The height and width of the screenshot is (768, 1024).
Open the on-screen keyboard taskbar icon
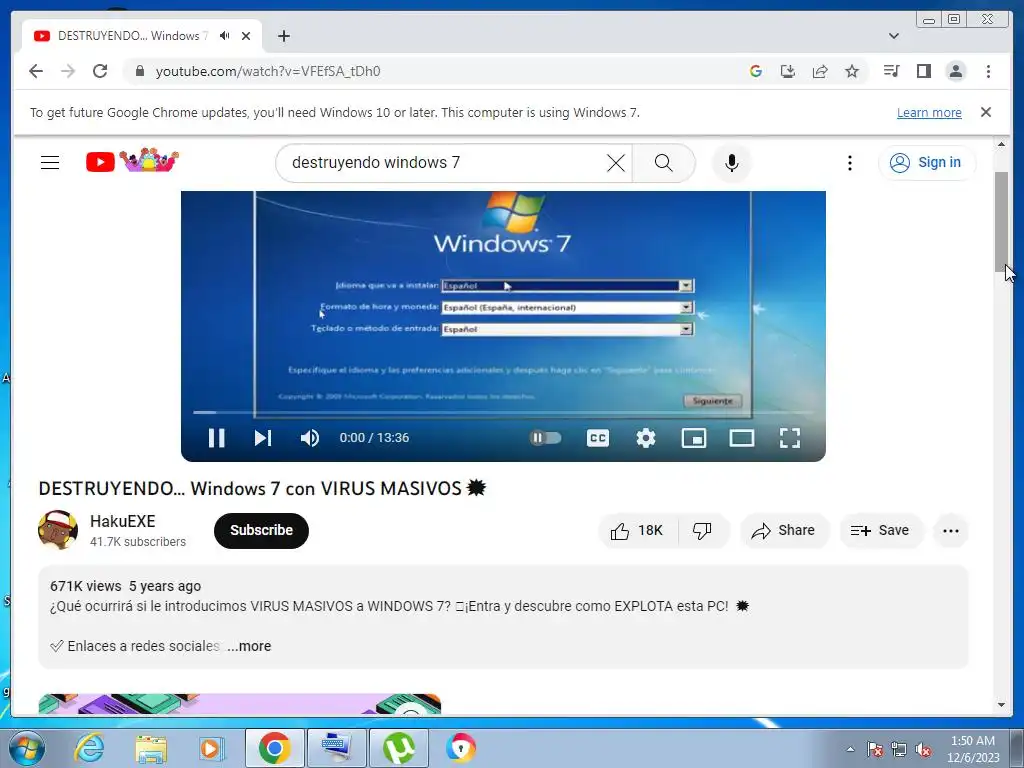click(337, 748)
